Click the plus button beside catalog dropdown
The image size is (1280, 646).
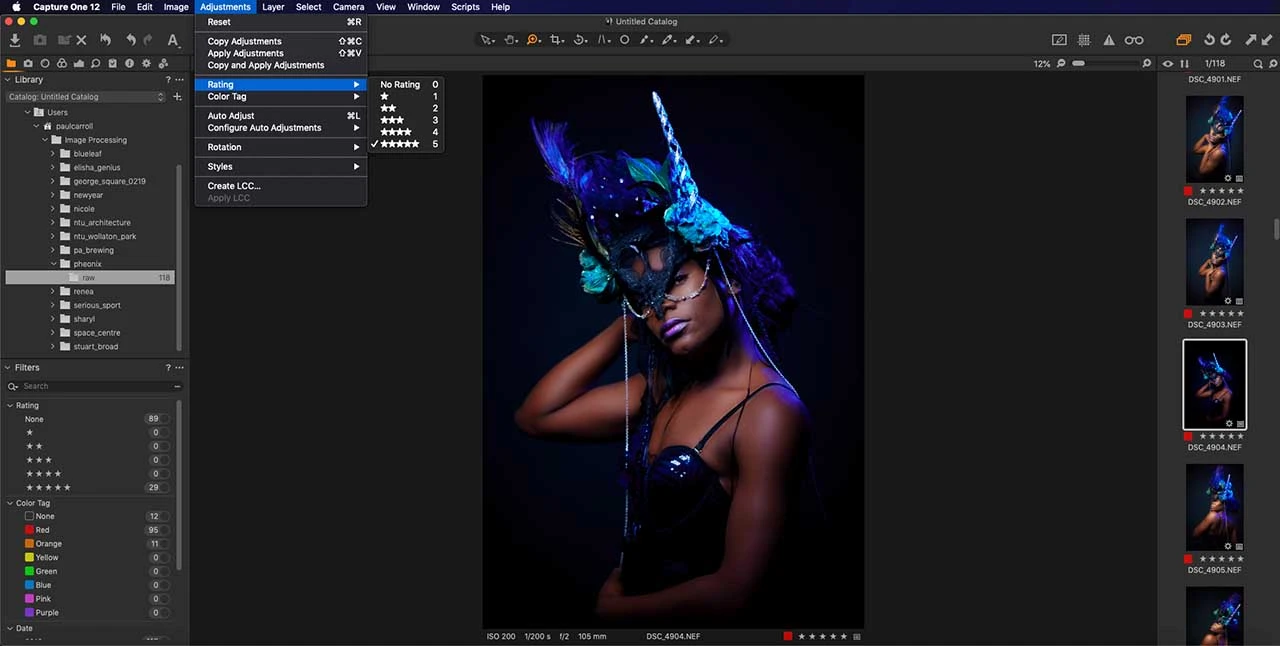click(177, 97)
